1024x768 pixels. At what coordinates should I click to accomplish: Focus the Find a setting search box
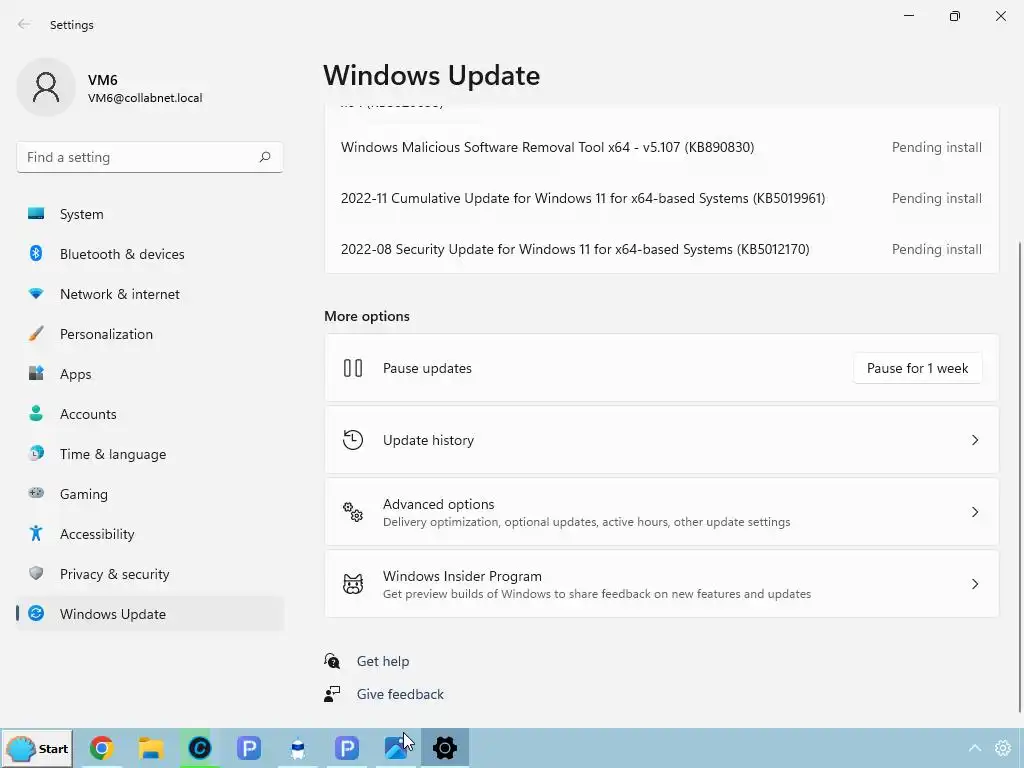pyautogui.click(x=150, y=157)
